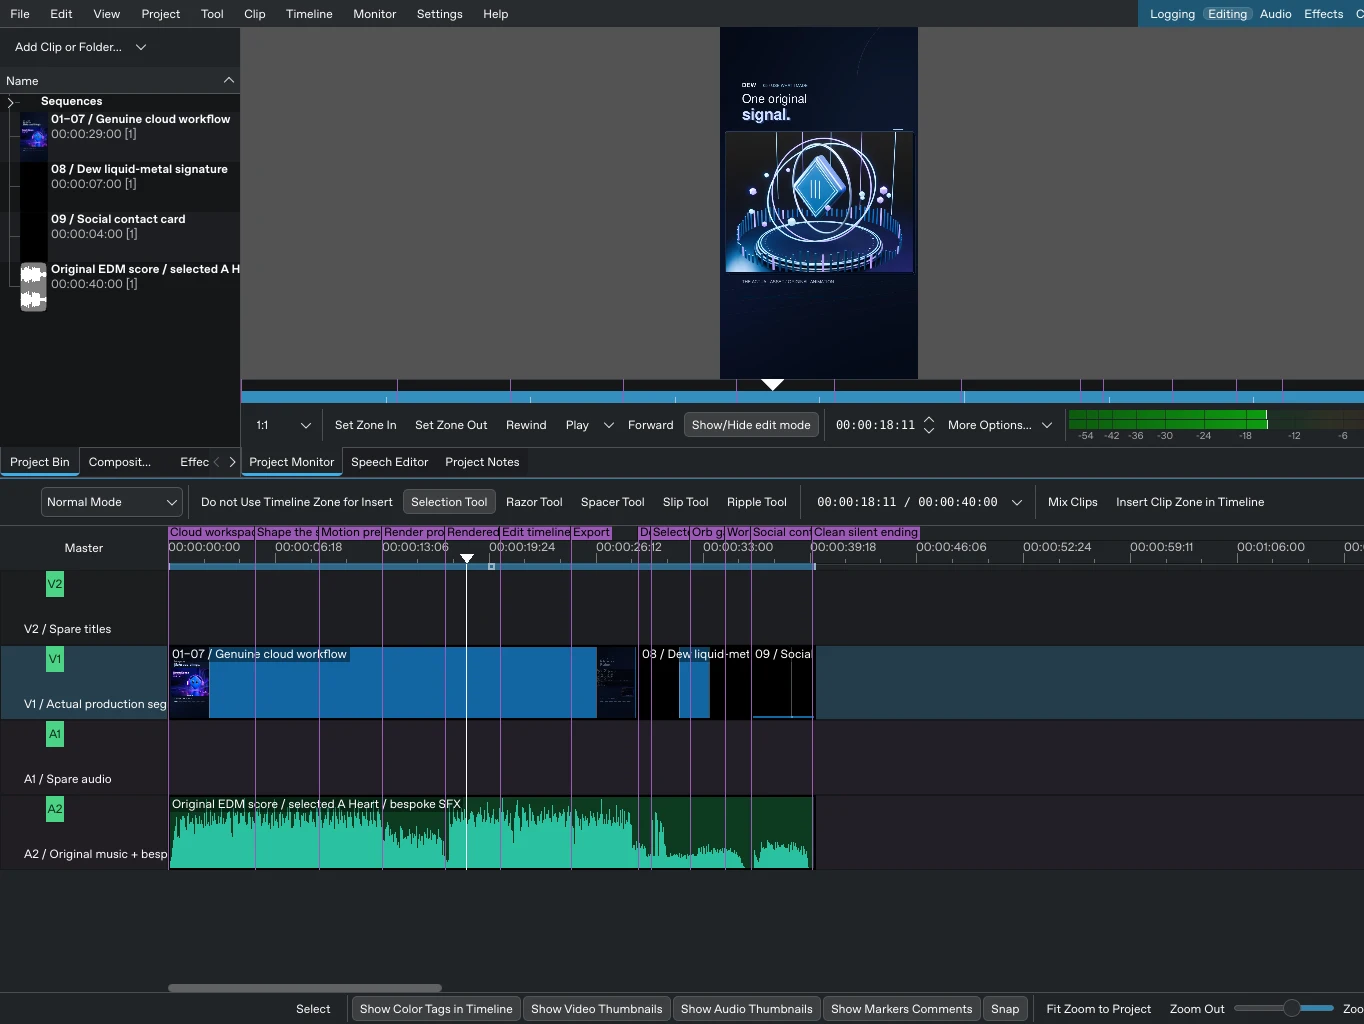Activate the Slip Tool
Image resolution: width=1364 pixels, height=1024 pixels.
pyautogui.click(x=685, y=502)
